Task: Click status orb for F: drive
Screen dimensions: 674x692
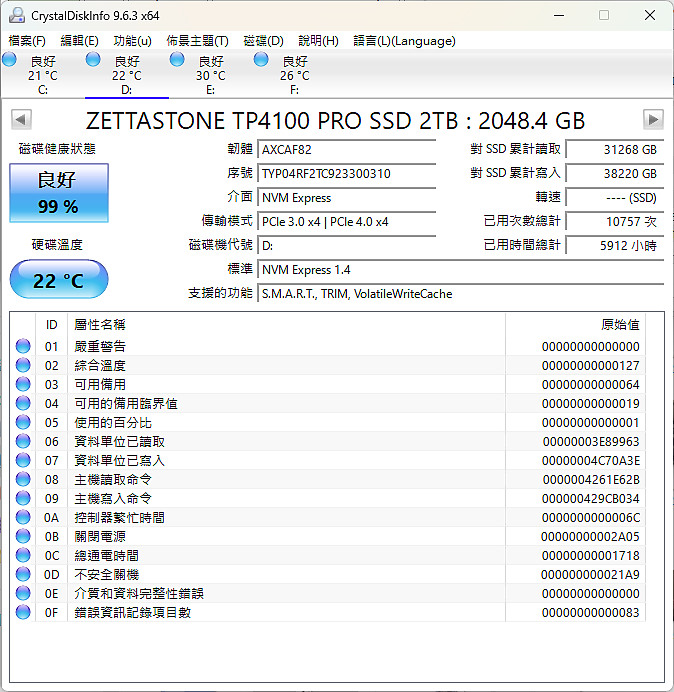Action: 261,59
